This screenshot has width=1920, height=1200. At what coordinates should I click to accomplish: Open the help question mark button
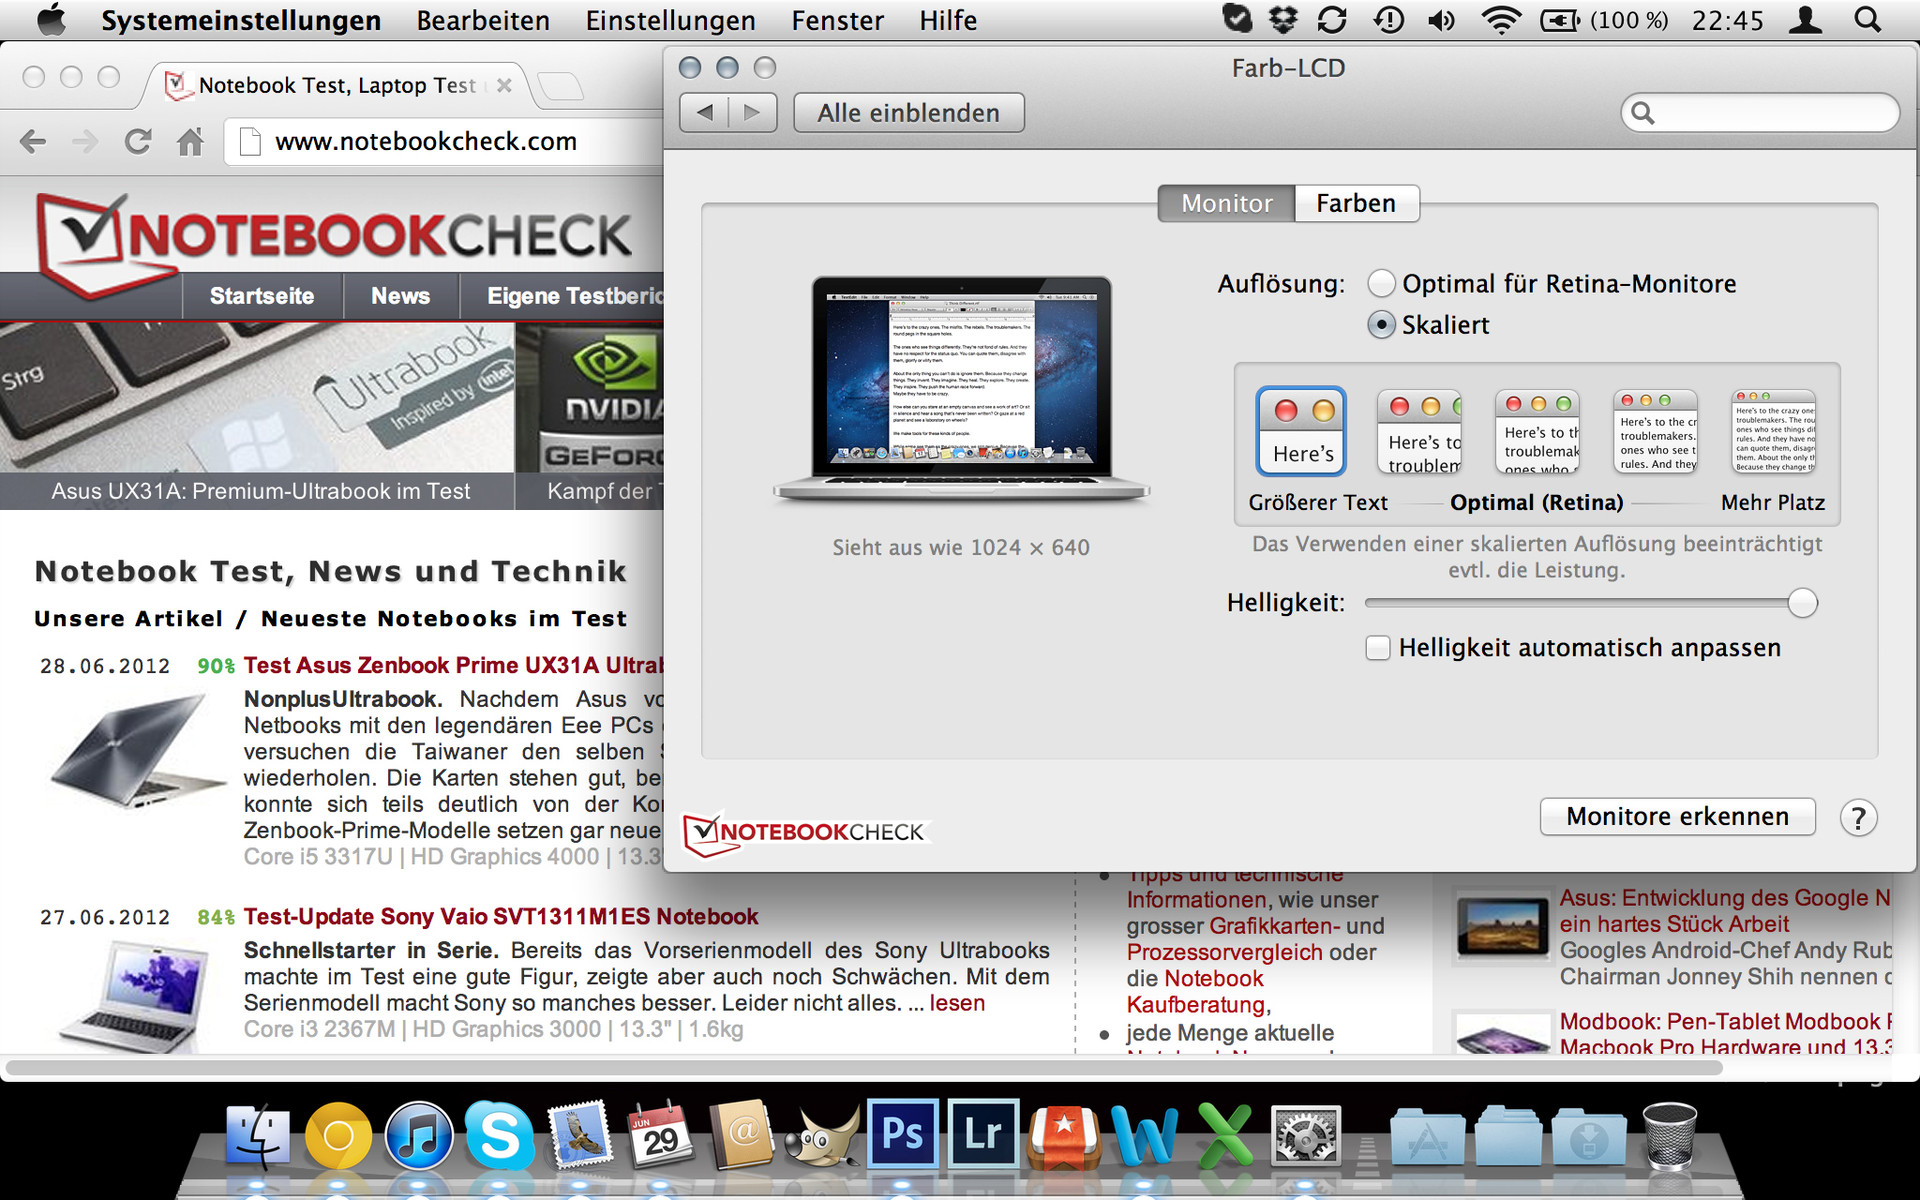1858,818
